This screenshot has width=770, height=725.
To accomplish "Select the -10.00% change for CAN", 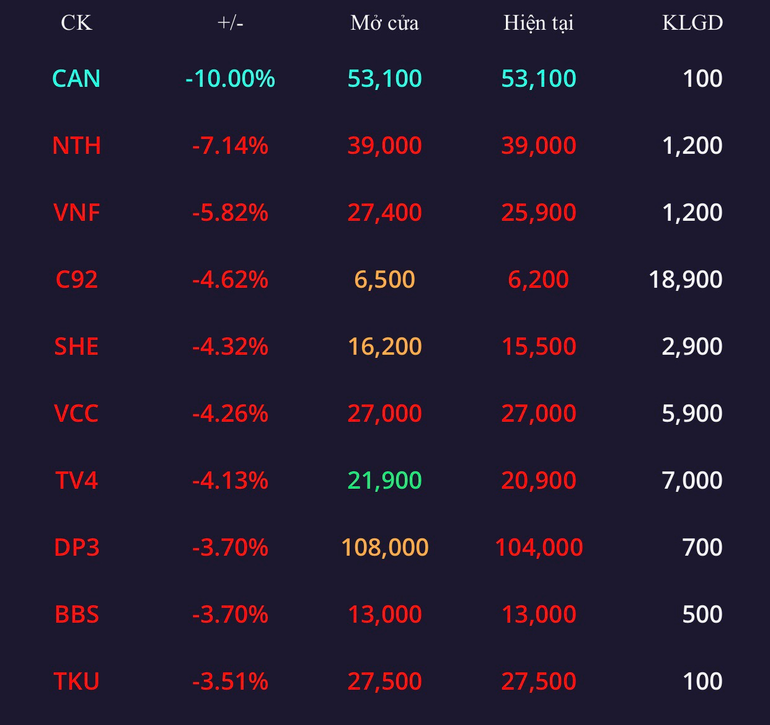I will (x=230, y=79).
